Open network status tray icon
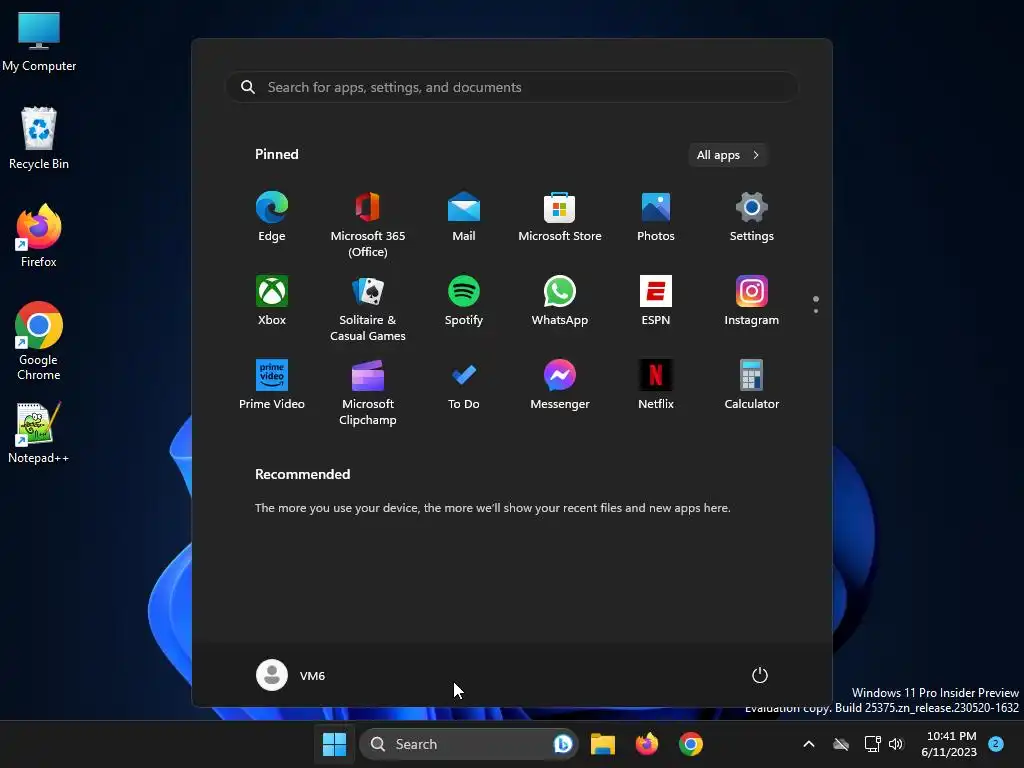Screen dimensions: 1024x768 pyautogui.click(x=872, y=744)
